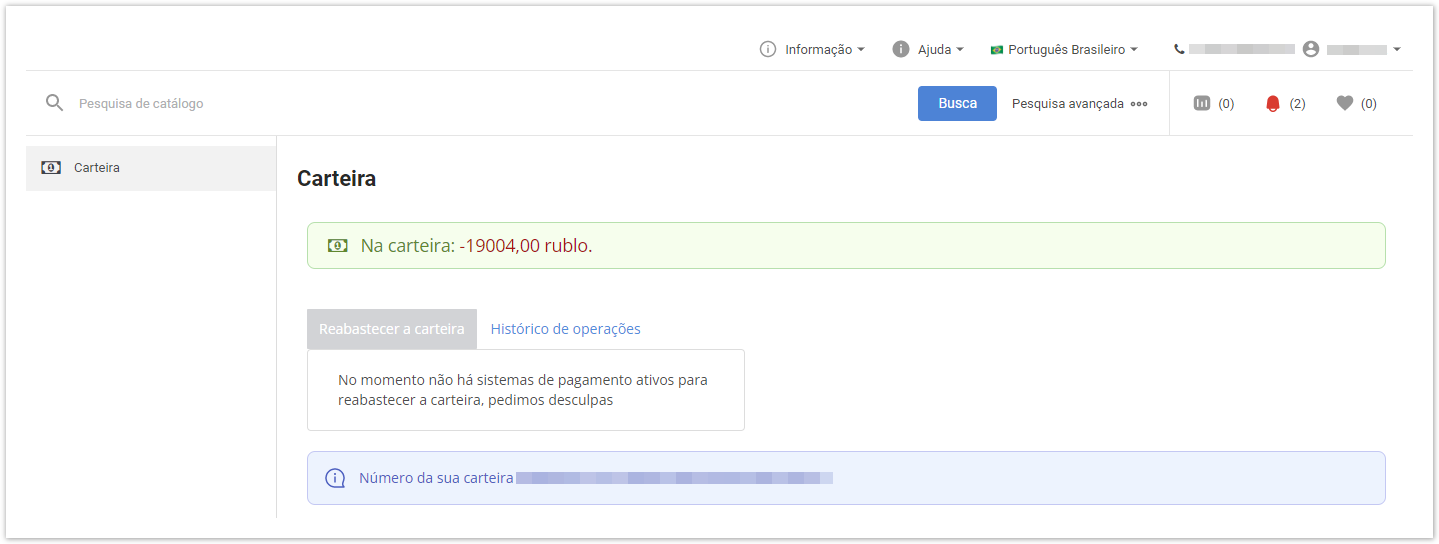The image size is (1439, 544).
Task: Expand the user account dropdown arrow
Action: [x=1396, y=49]
